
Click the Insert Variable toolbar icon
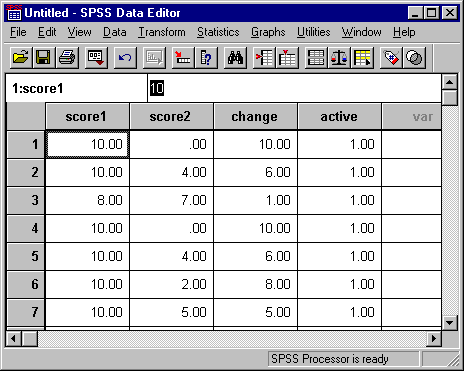(x=287, y=58)
